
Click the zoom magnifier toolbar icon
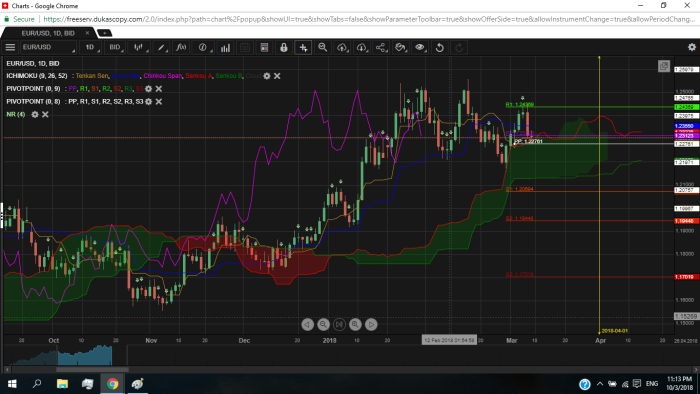[x=322, y=47]
